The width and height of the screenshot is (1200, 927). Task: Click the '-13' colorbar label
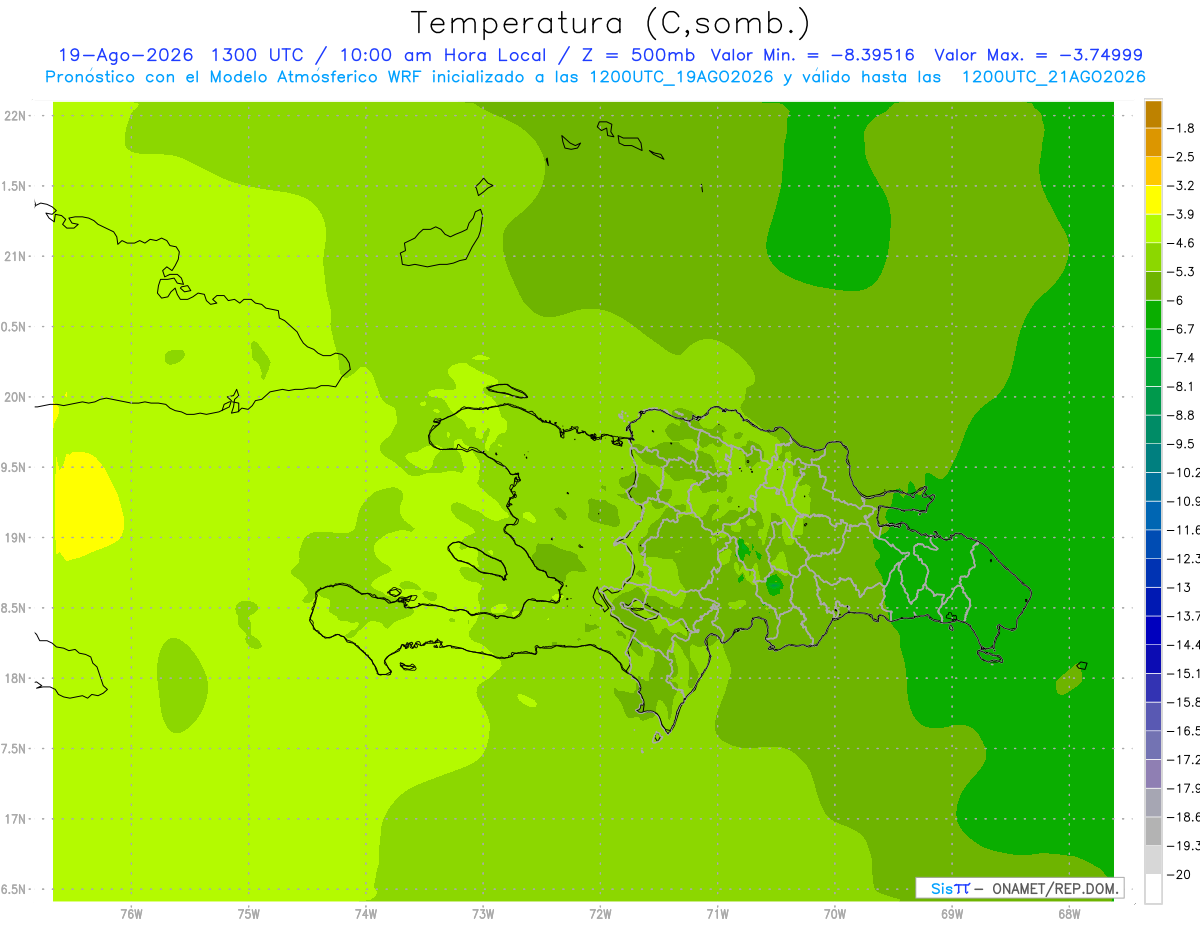tap(1180, 587)
